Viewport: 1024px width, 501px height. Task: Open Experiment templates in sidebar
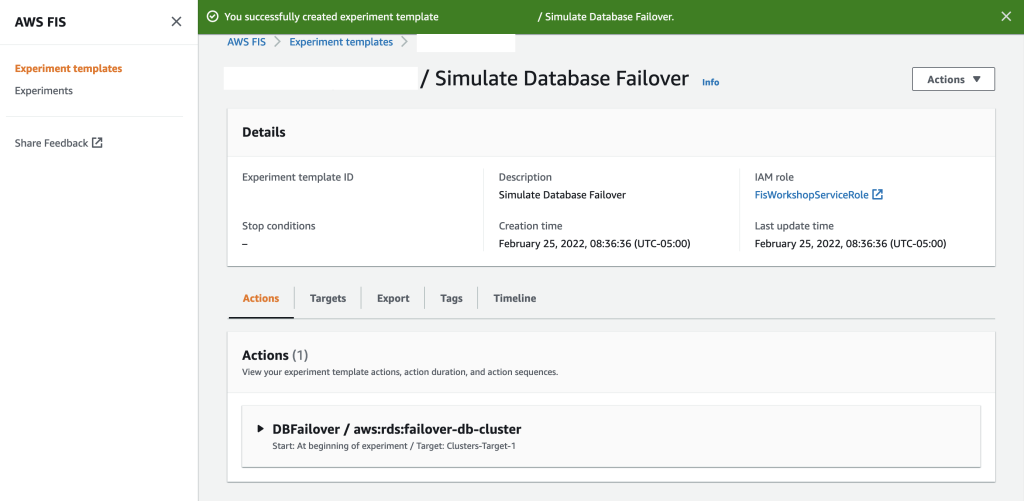[69, 69]
